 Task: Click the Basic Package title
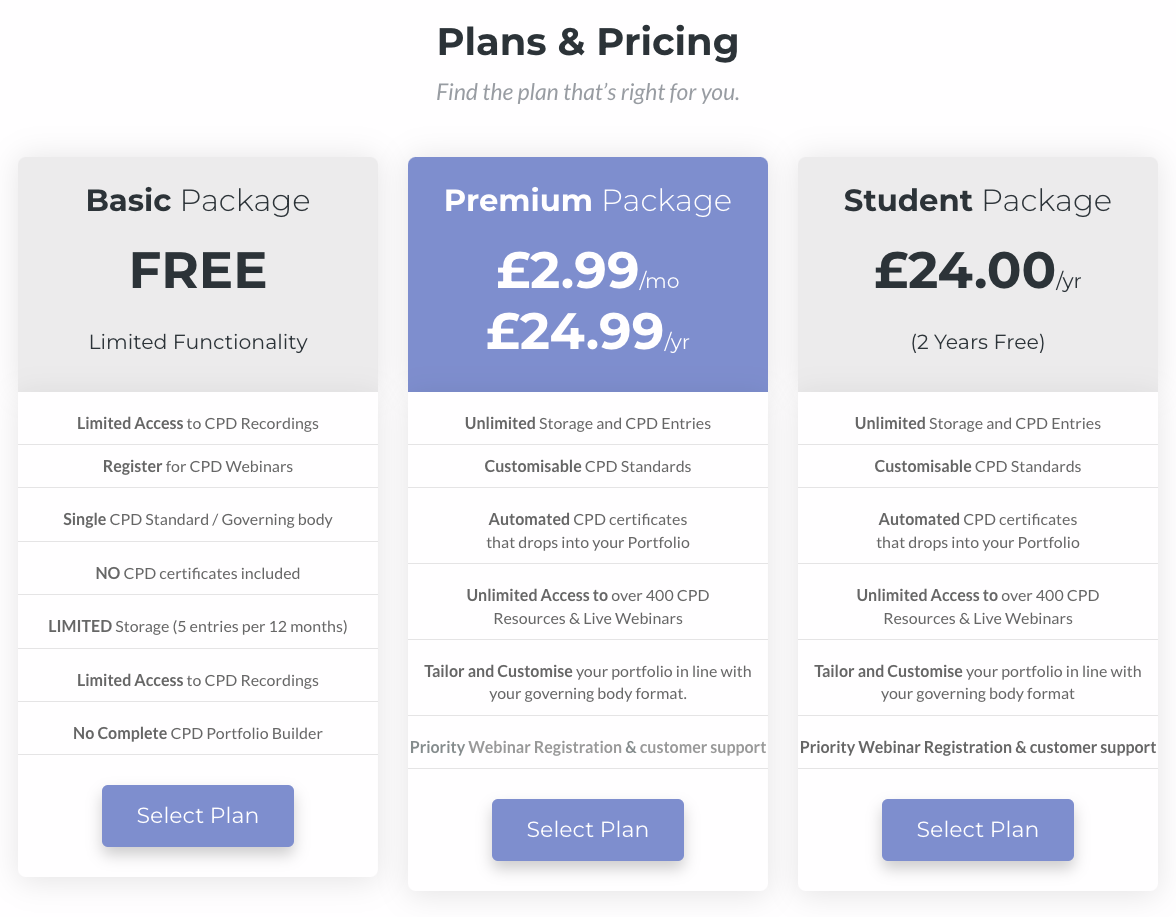coord(198,200)
